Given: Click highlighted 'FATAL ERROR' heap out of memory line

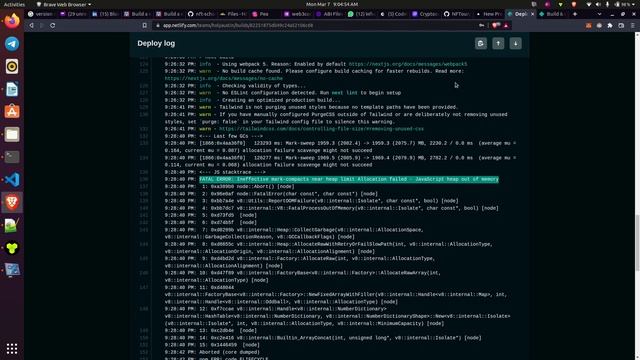Looking at the screenshot, I should pos(349,179).
